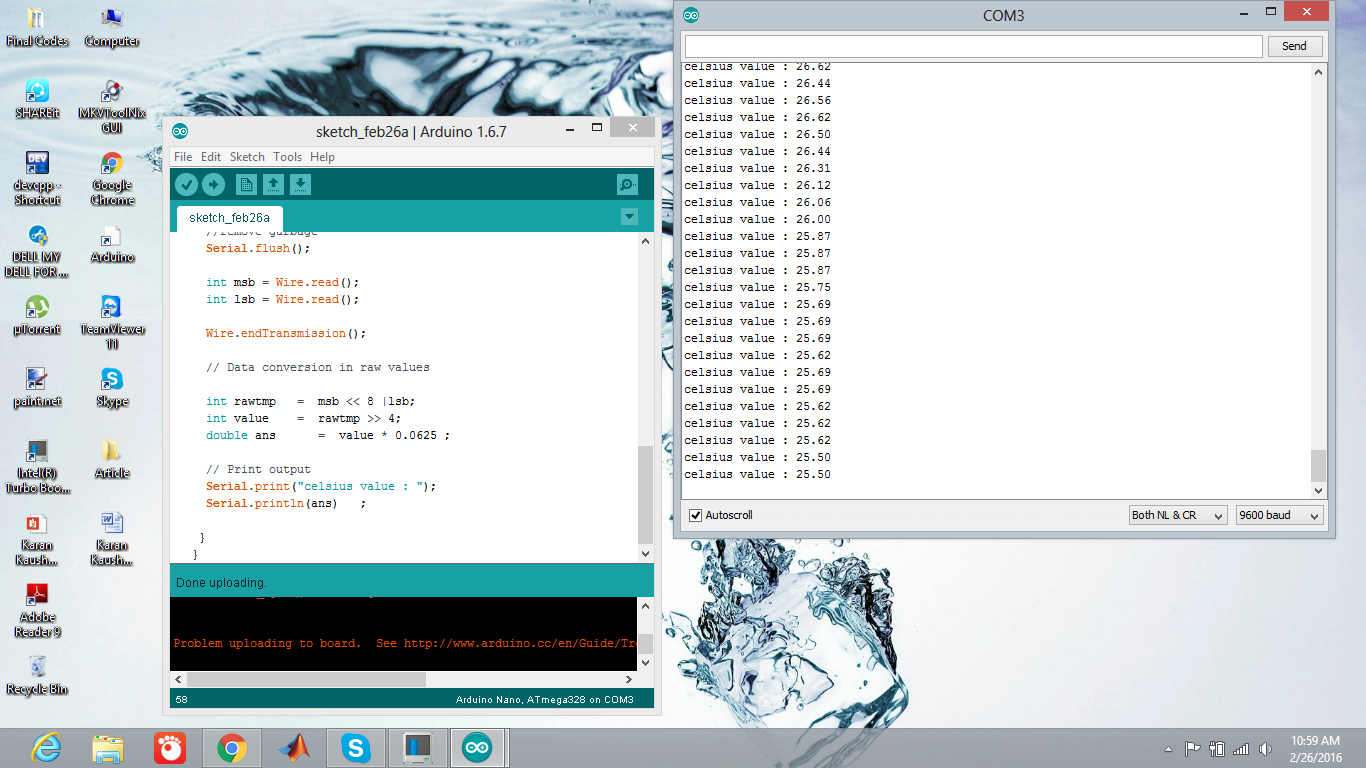The height and width of the screenshot is (768, 1366).
Task: Click the Serial.flush() code line
Action: click(258, 248)
